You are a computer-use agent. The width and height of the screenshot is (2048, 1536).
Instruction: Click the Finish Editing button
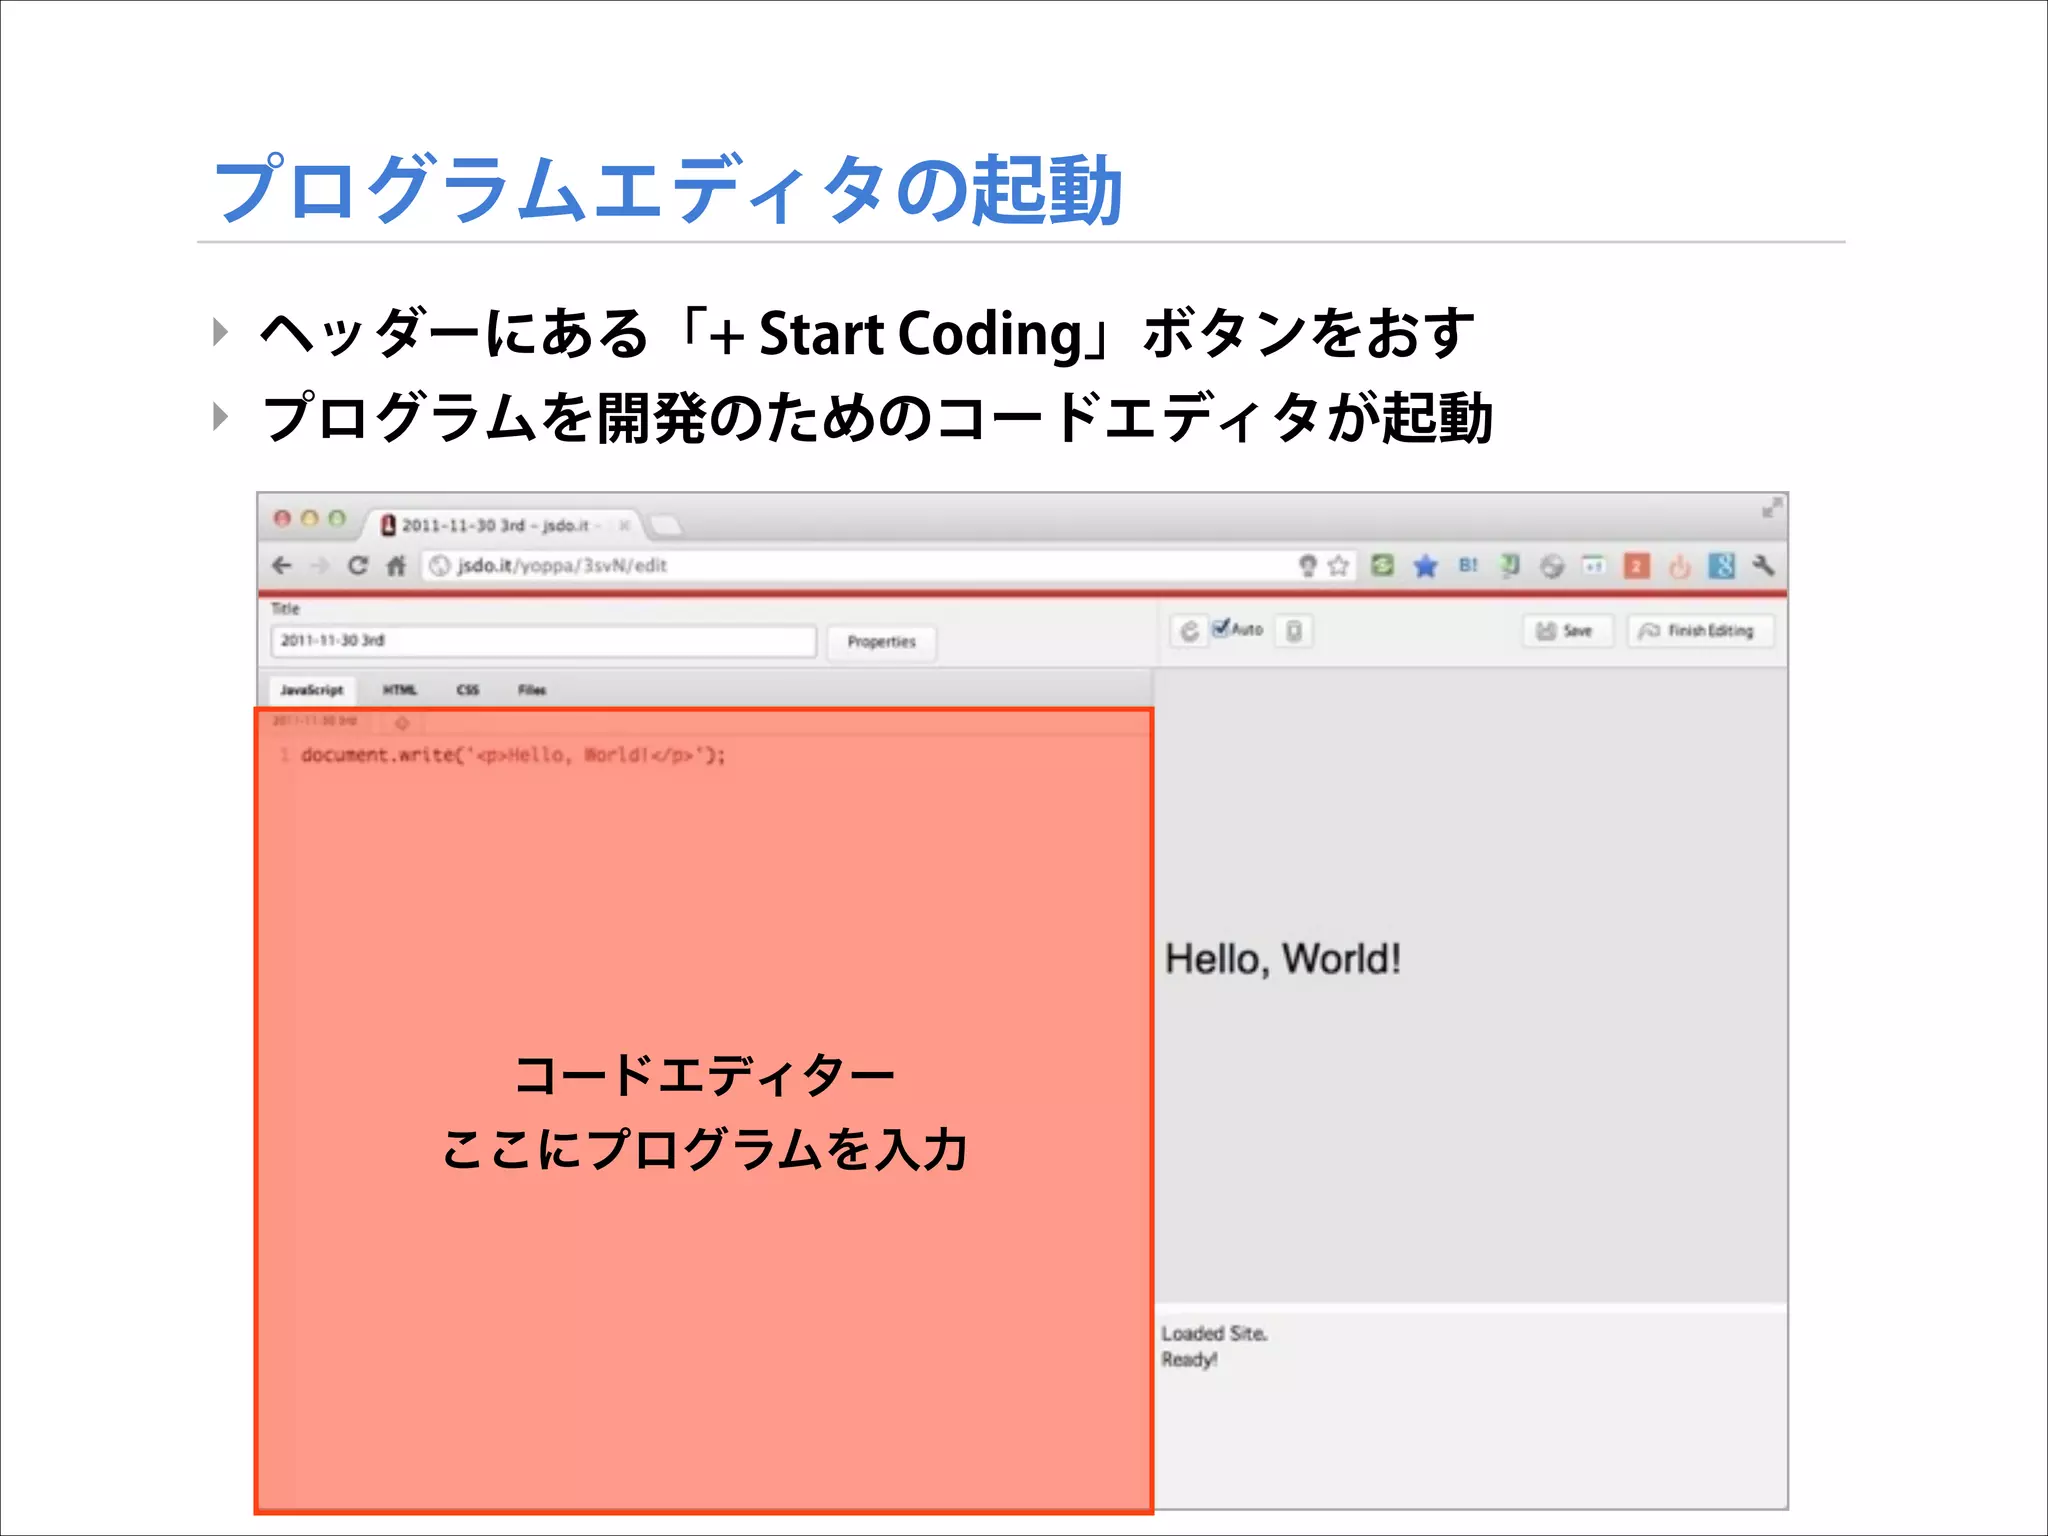tap(1701, 631)
